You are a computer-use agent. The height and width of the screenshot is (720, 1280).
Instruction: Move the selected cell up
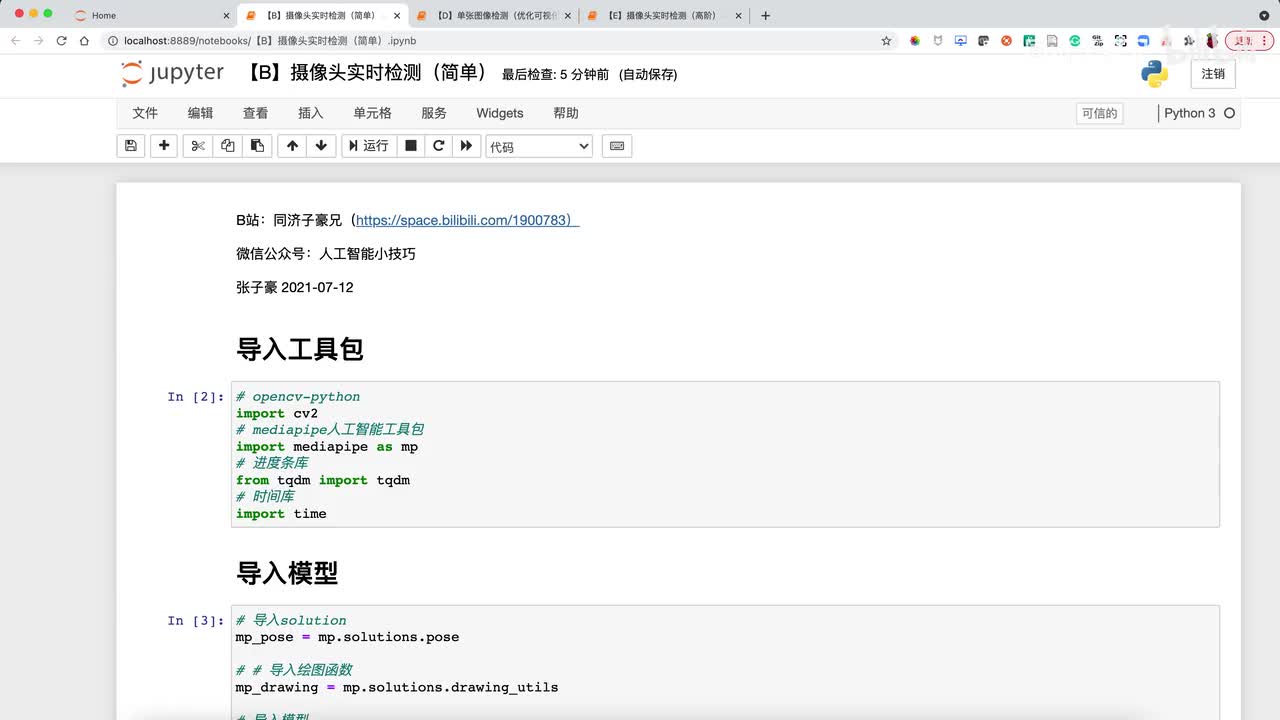coord(292,146)
